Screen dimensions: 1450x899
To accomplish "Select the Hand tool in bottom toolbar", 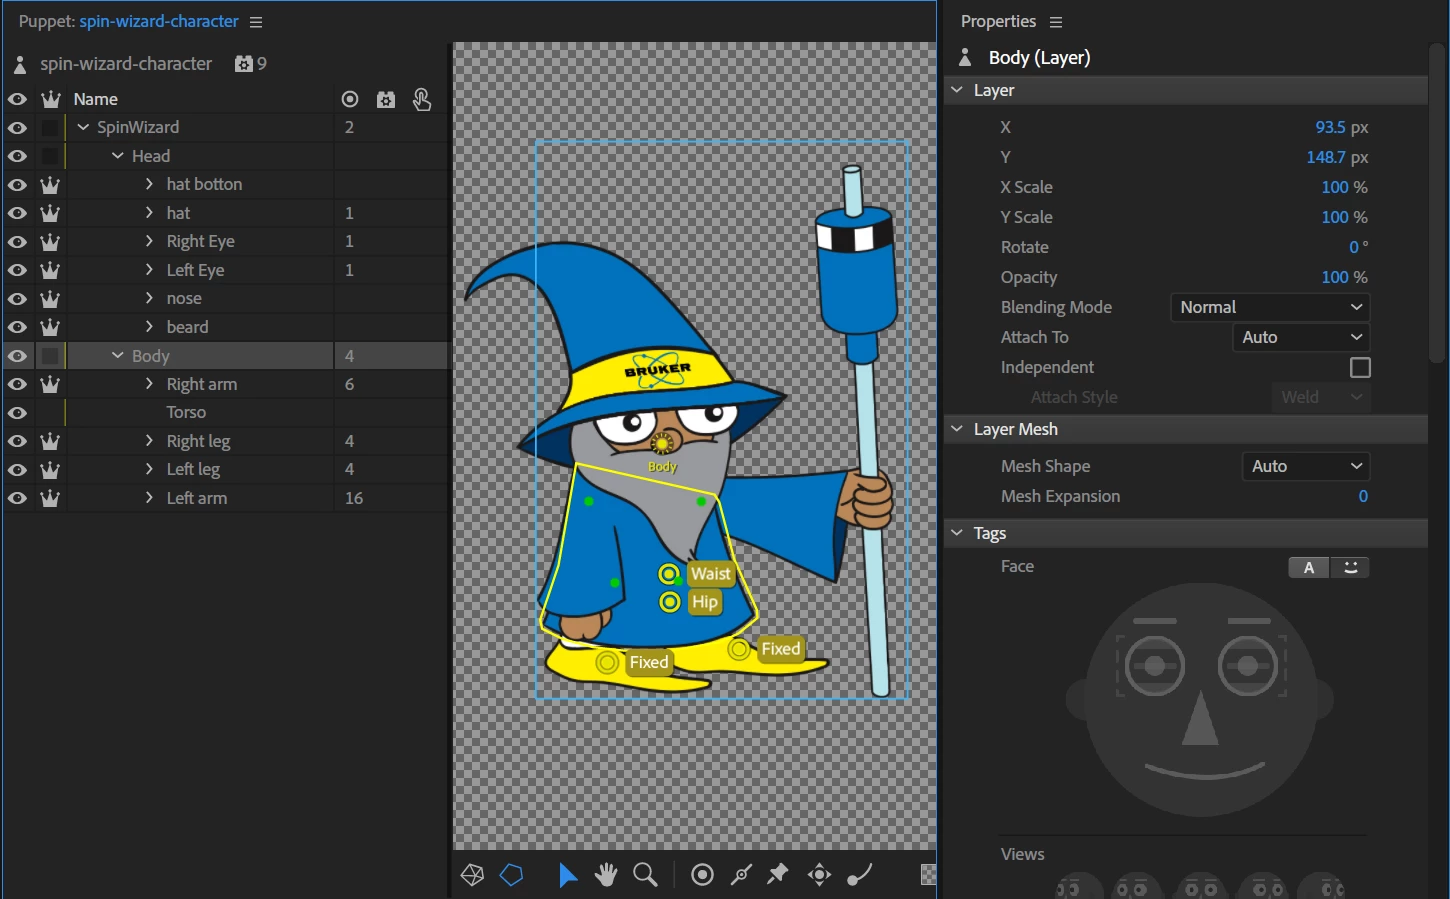I will 605,875.
